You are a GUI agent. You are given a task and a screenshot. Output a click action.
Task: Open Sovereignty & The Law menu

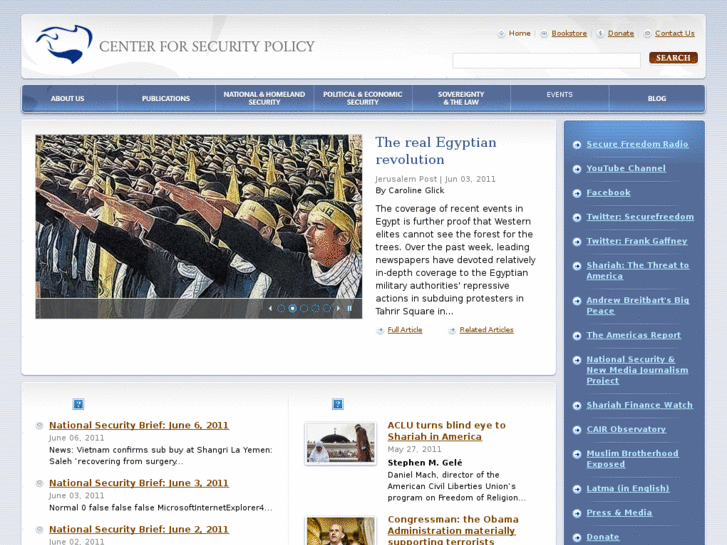(461, 98)
